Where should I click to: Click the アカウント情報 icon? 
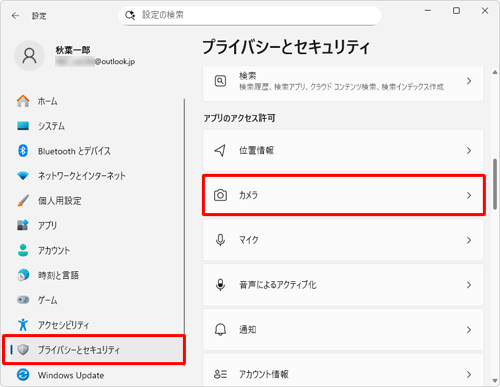(x=220, y=374)
